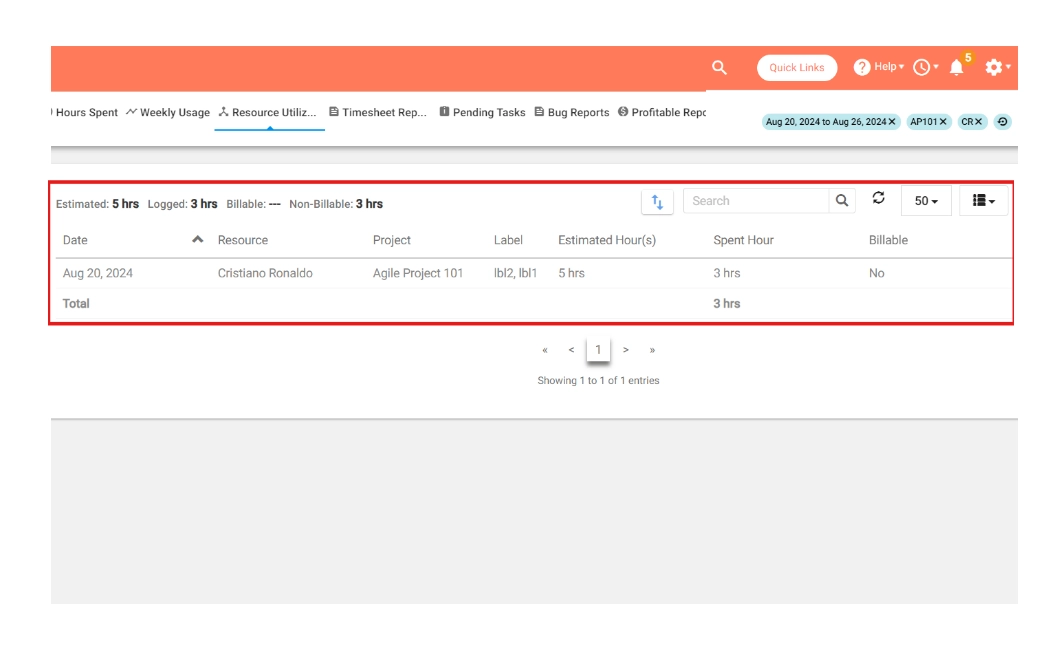Remove the date range filter chip
1064x646 pixels.
point(892,122)
